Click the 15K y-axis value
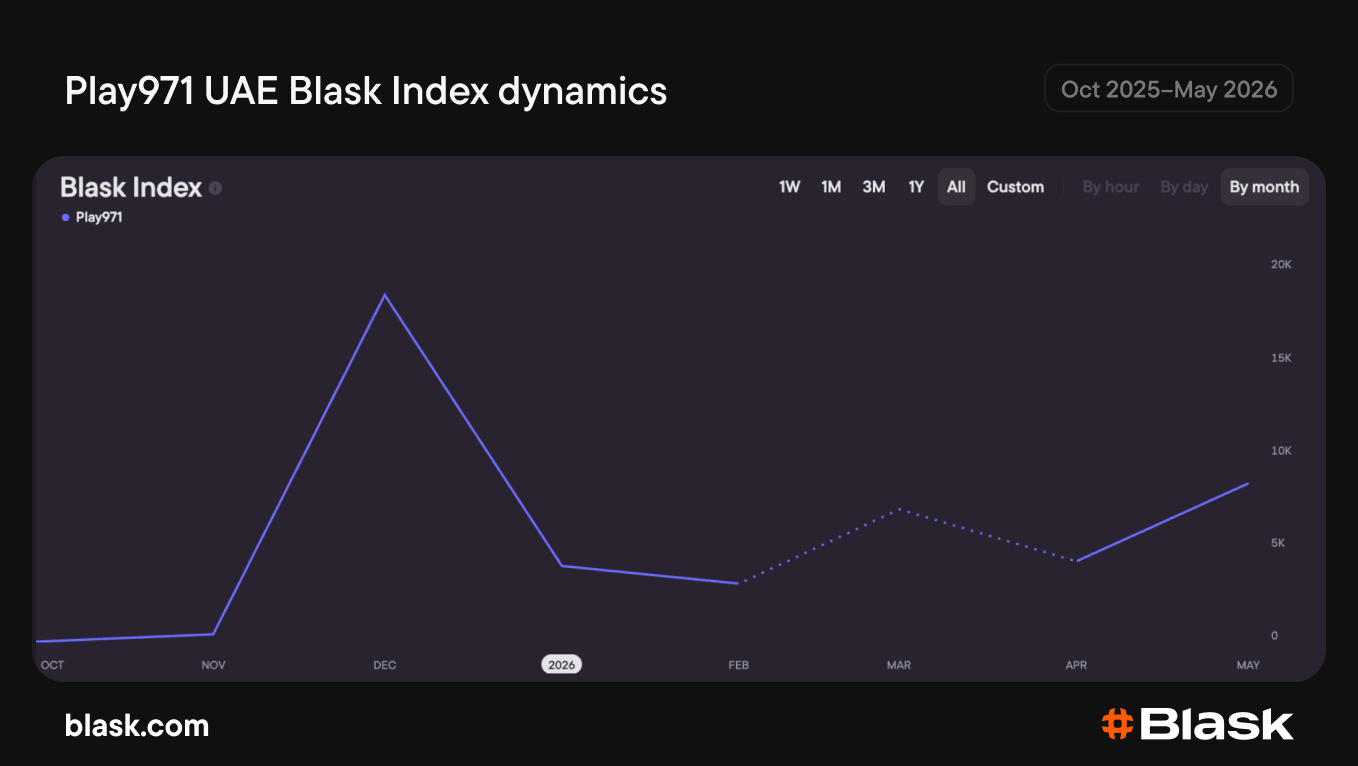 point(1281,358)
